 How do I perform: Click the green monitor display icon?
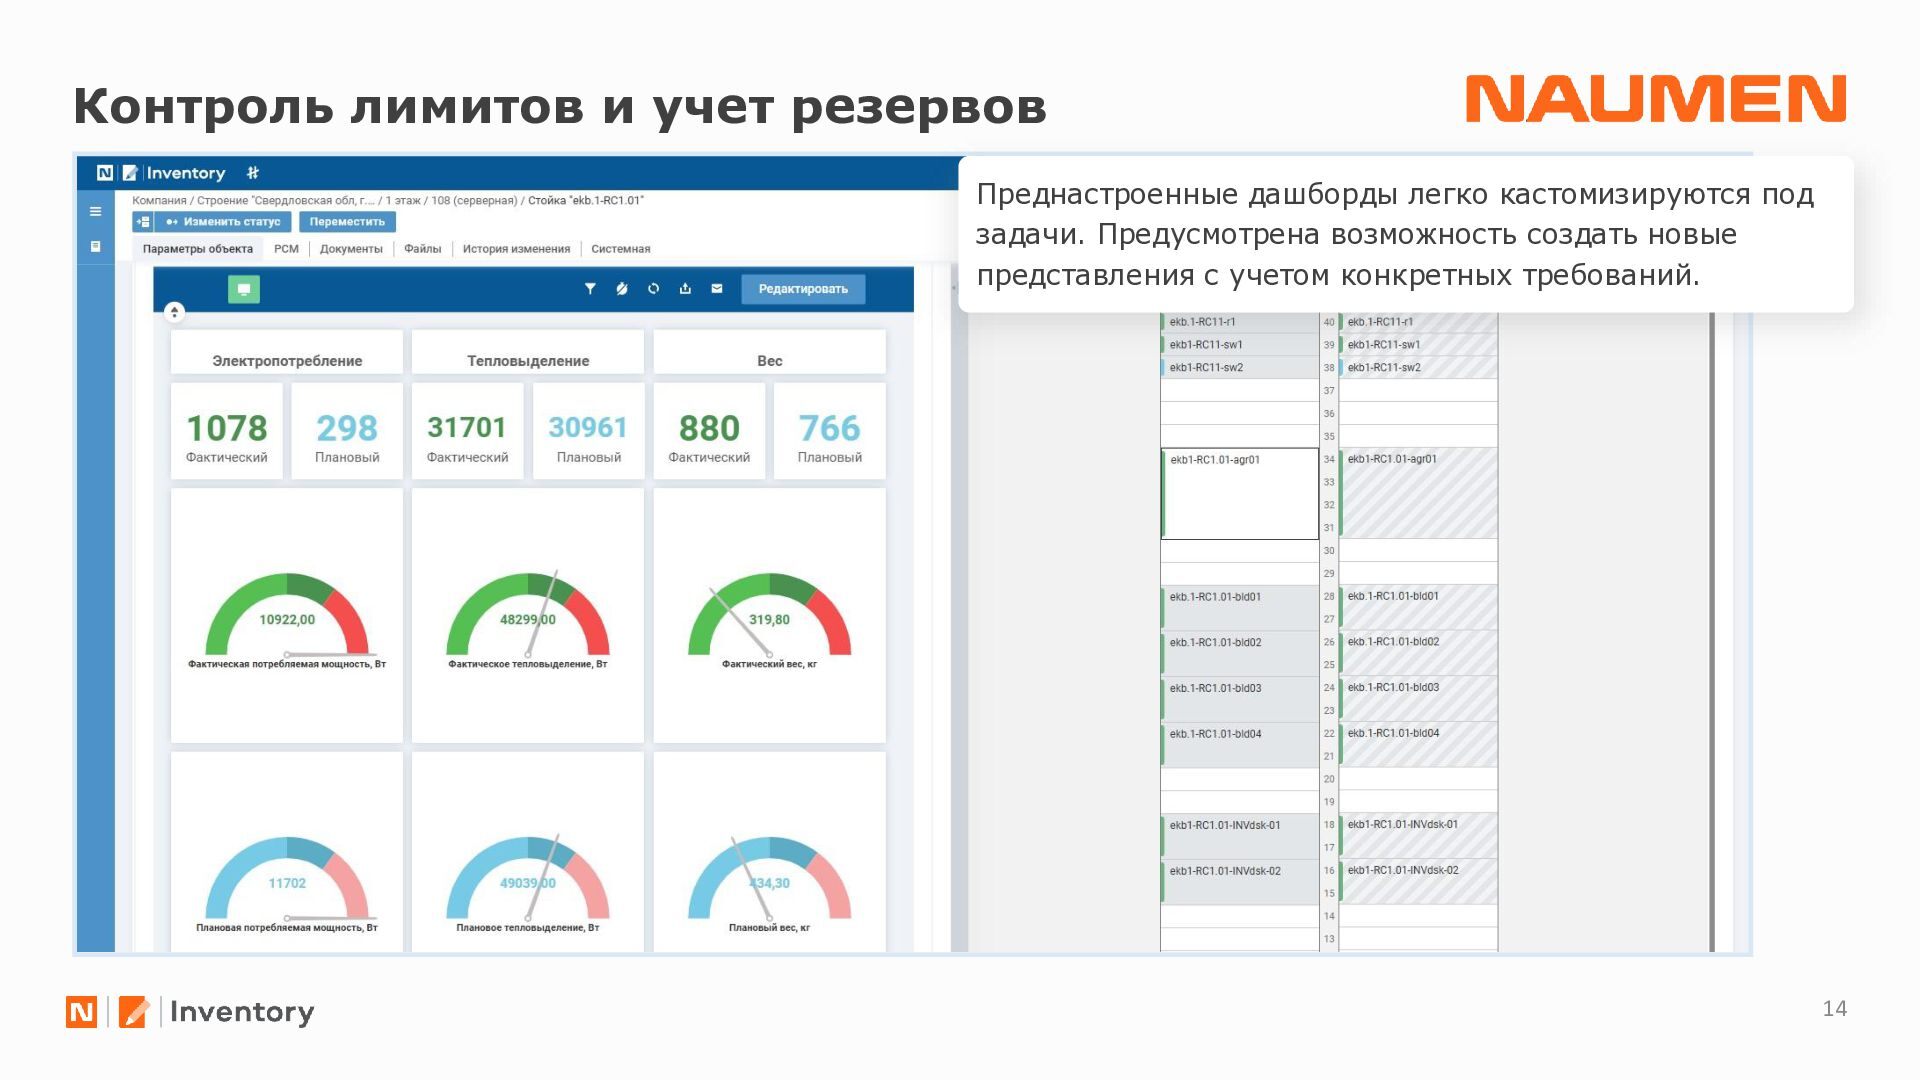(244, 289)
